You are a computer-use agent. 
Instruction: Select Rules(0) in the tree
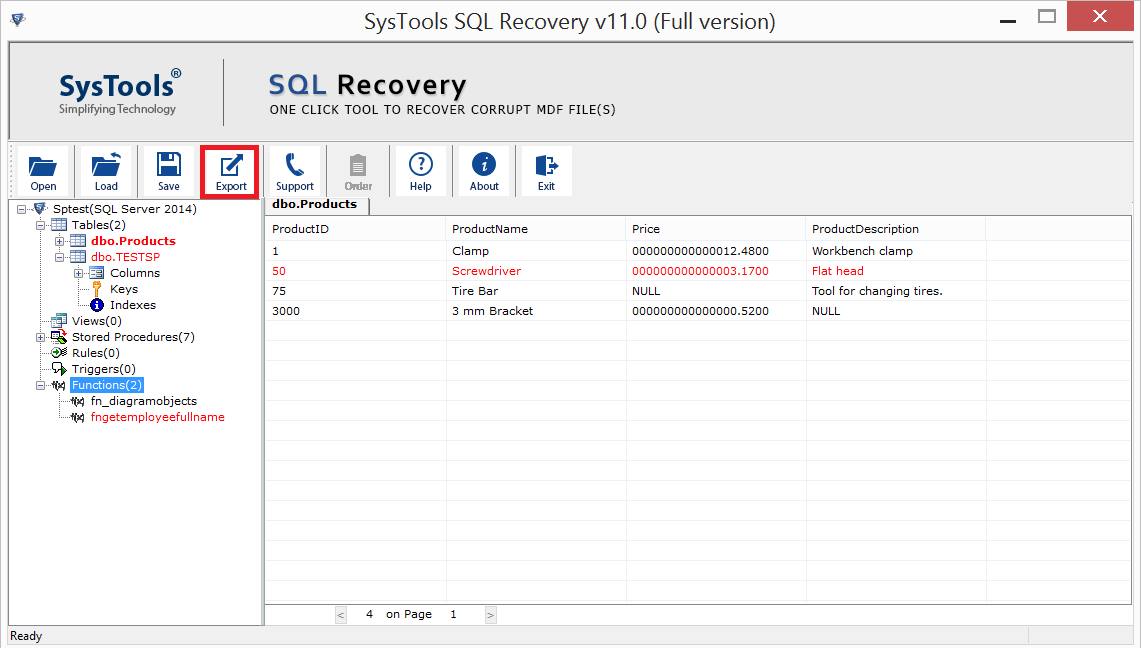pyautogui.click(x=95, y=353)
